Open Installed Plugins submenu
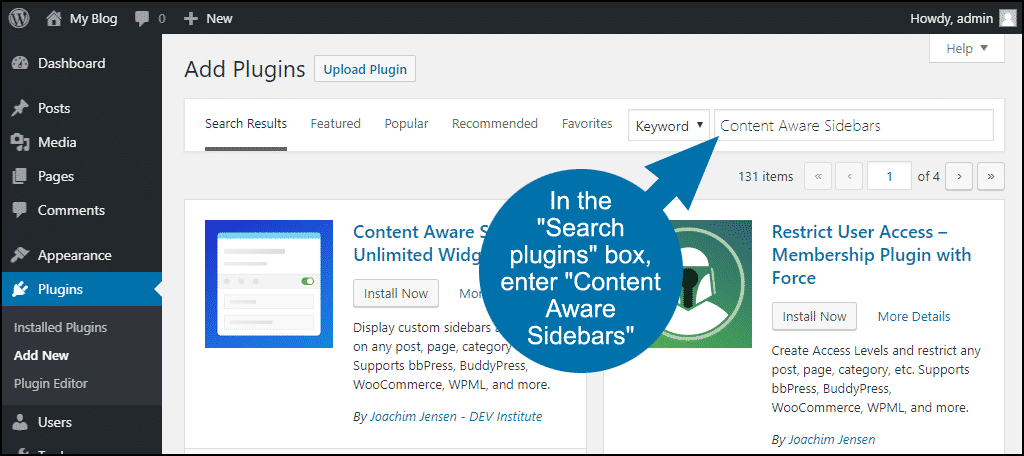This screenshot has width=1024, height=456. (x=60, y=327)
